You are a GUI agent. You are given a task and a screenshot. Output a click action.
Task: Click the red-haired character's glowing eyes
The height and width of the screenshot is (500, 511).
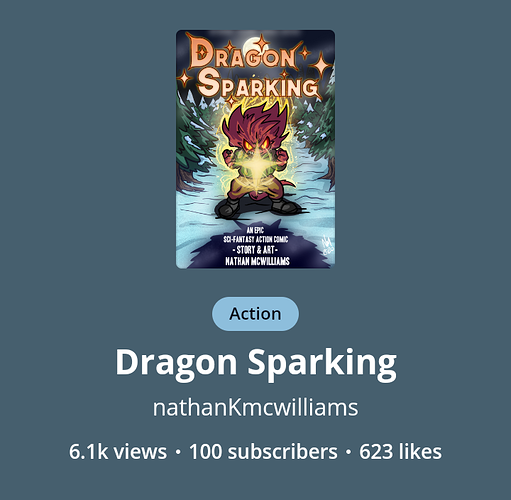pyautogui.click(x=256, y=144)
